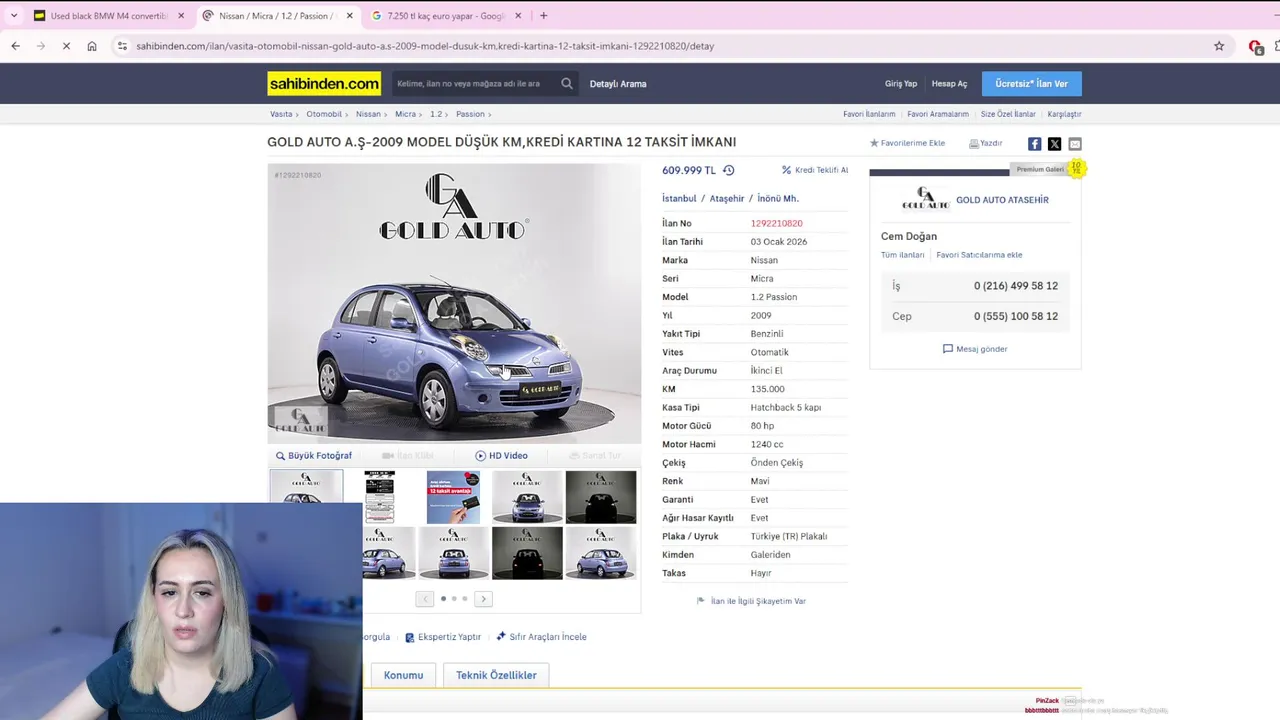Image resolution: width=1280 pixels, height=720 pixels.
Task: Click Gold Auto Atasehir store logo
Action: 925,199
